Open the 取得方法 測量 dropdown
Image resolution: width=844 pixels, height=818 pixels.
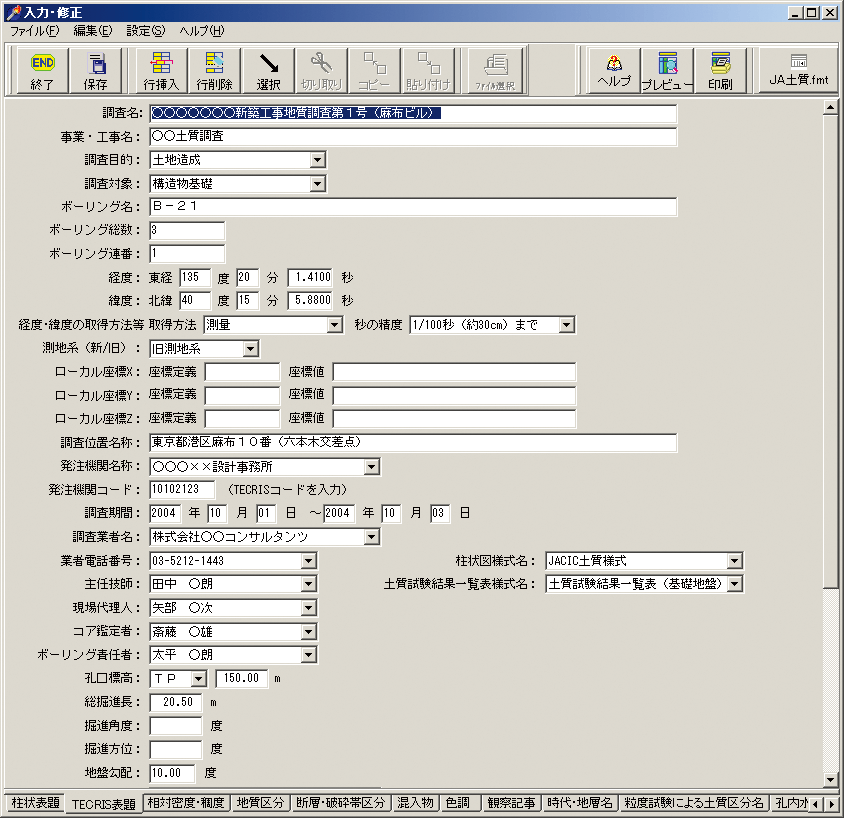(x=335, y=325)
